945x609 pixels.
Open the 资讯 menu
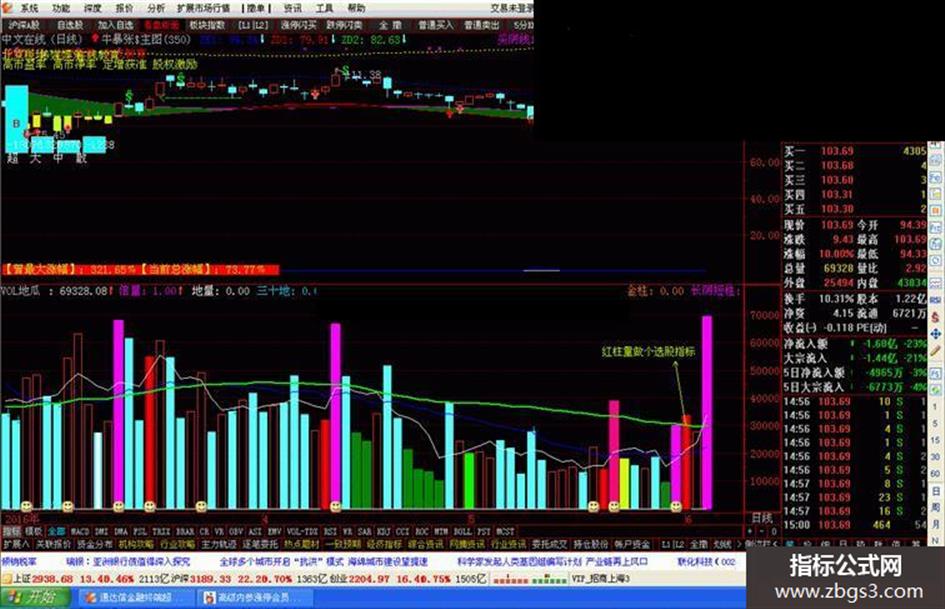pyautogui.click(x=292, y=8)
